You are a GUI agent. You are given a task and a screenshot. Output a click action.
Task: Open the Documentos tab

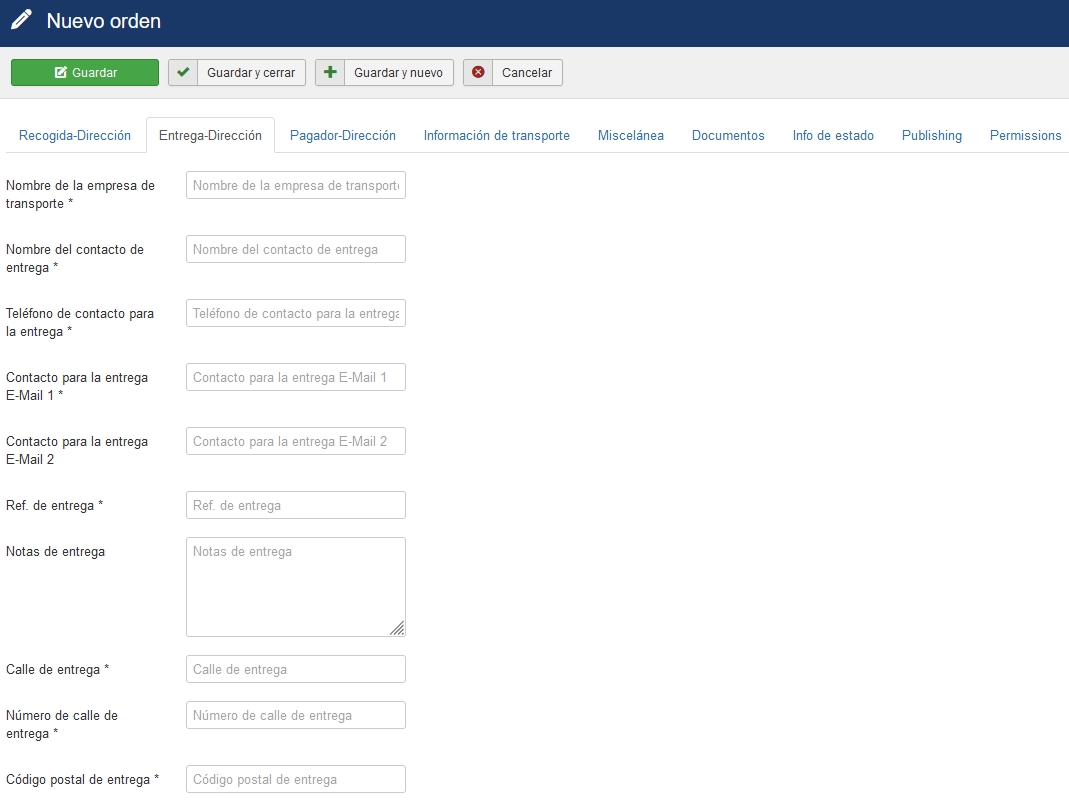point(728,135)
